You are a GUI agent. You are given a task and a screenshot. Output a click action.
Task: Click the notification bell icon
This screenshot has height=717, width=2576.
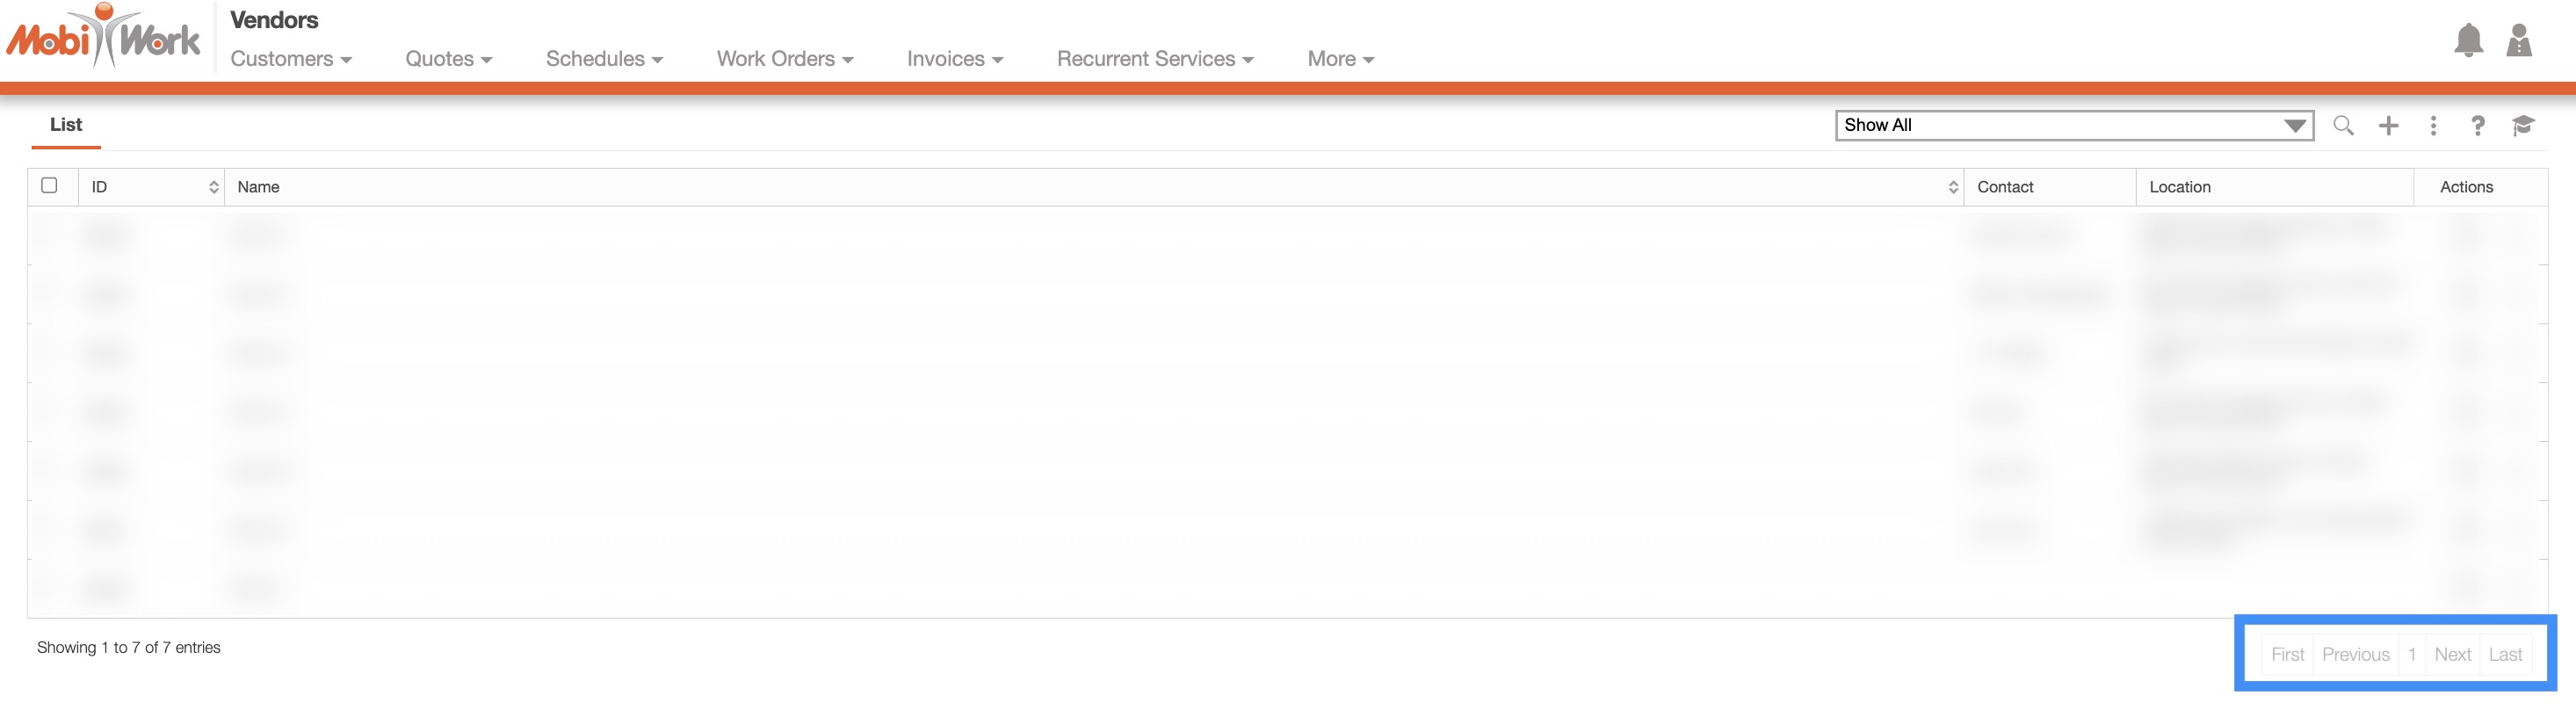(2468, 40)
